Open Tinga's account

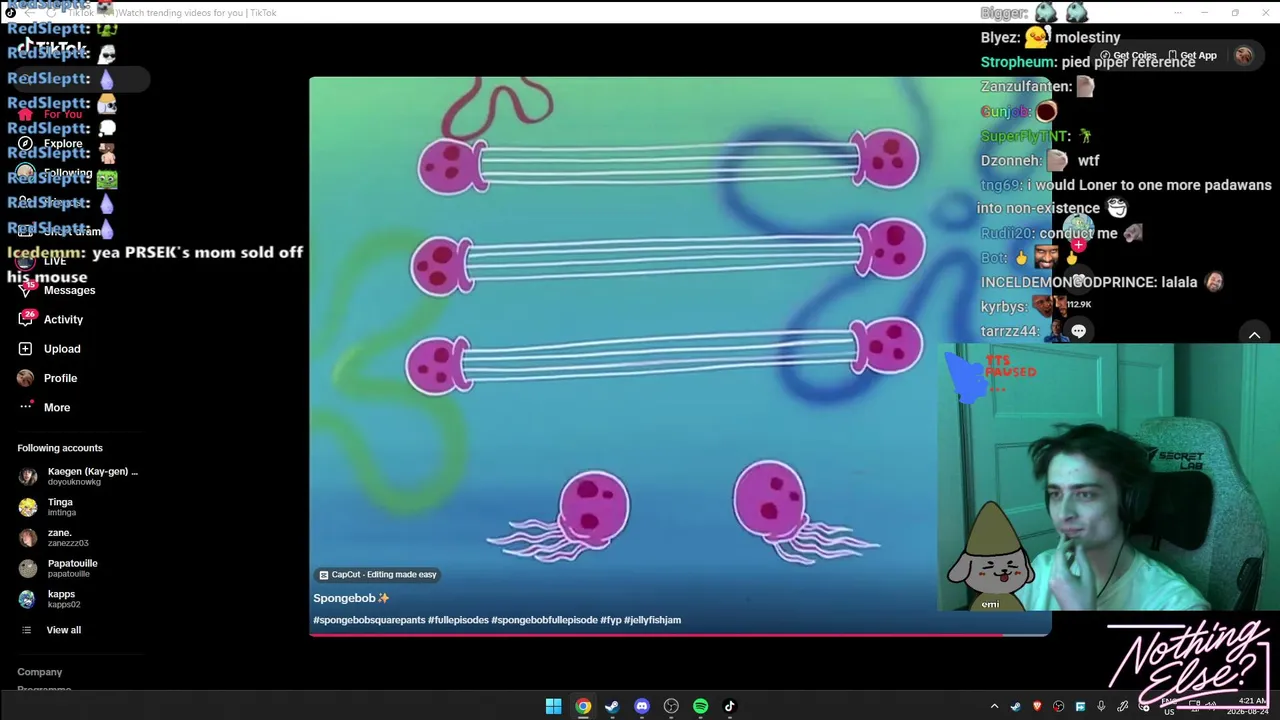[x=47, y=507]
